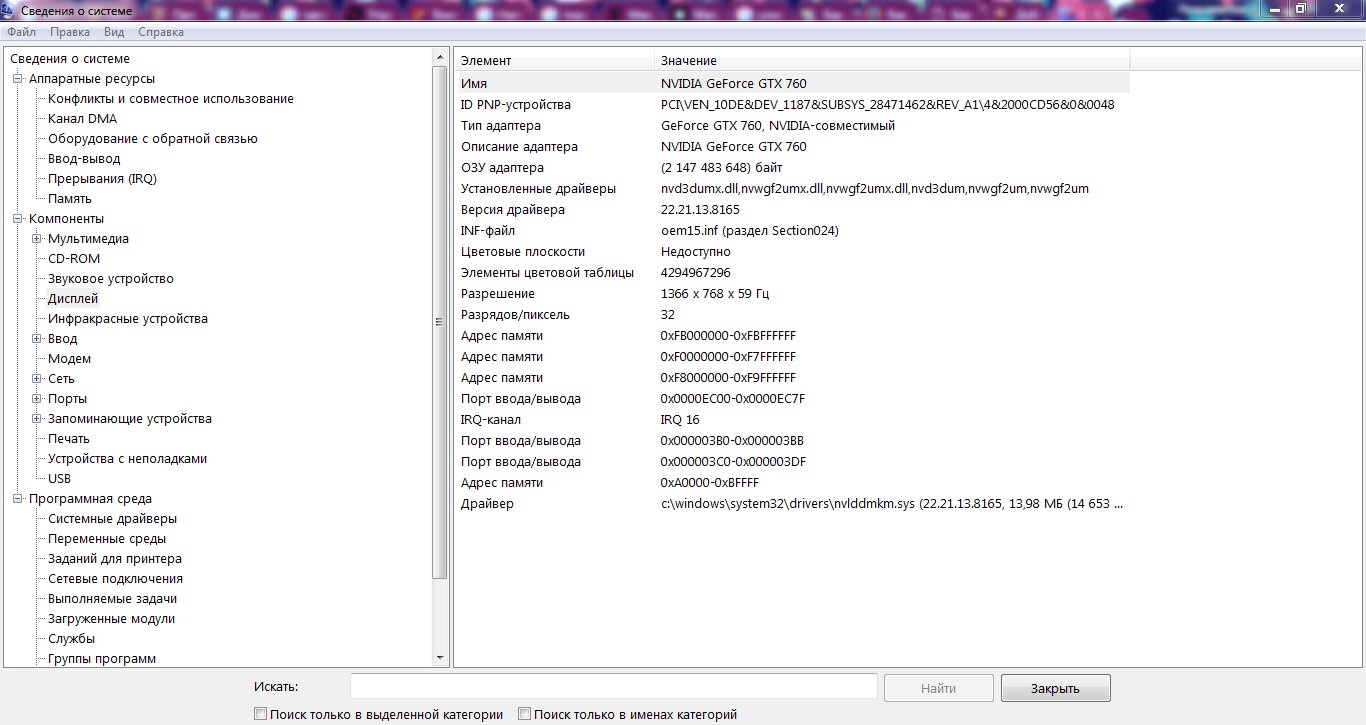1366x725 pixels.
Task: Tick 'Поиск только в выделенной категории' checkbox
Action: coord(261,715)
